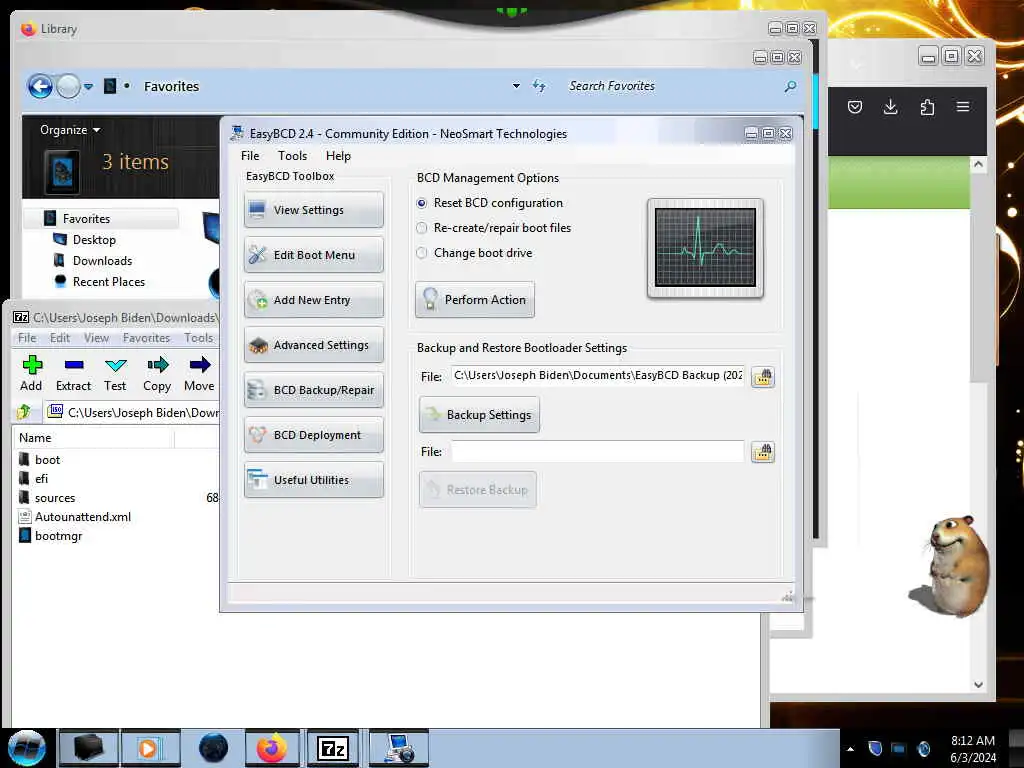Select Re-create/repair boot files option
The width and height of the screenshot is (1024, 768).
(x=494, y=228)
